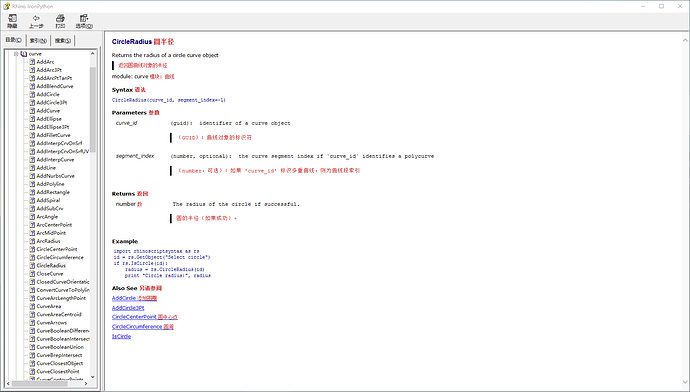Viewport: 690px width, 392px height.
Task: Open the Options (选项) toolbar icon
Action: (x=84, y=18)
